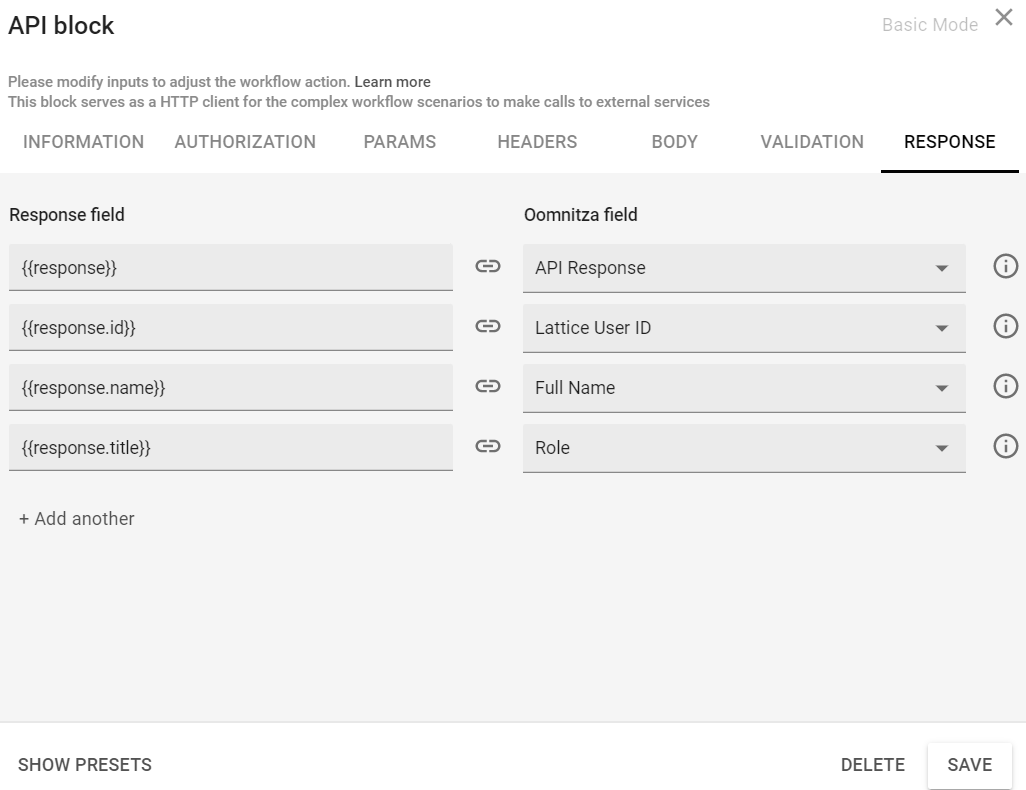Switch to the BODY tab
This screenshot has width=1026, height=790.
click(674, 142)
